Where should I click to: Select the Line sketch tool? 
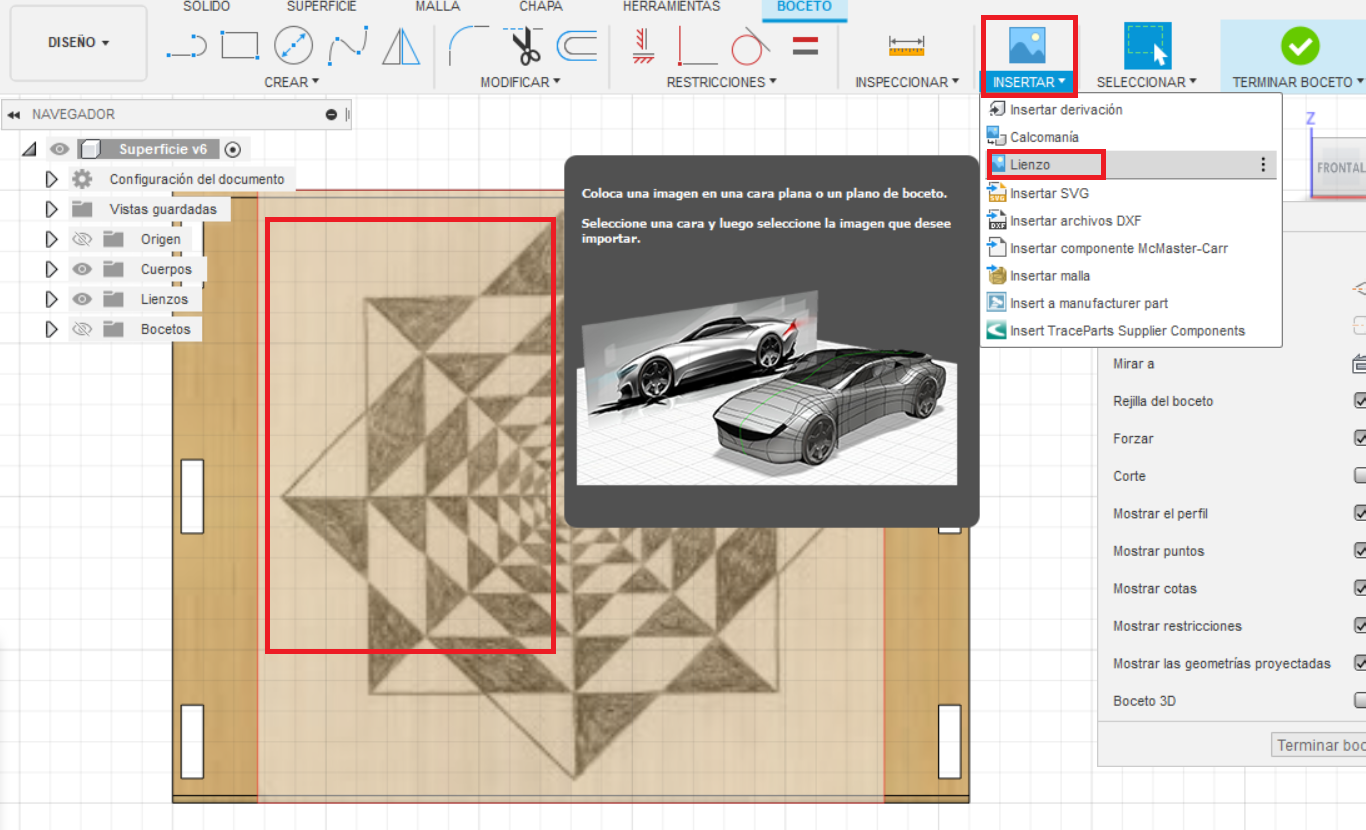pos(186,45)
